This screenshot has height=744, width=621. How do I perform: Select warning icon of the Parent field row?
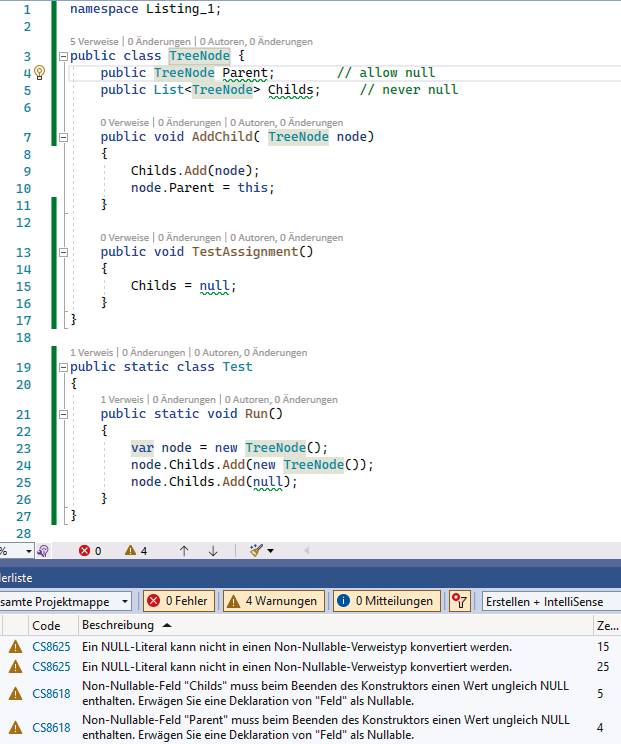pyautogui.click(x=16, y=727)
